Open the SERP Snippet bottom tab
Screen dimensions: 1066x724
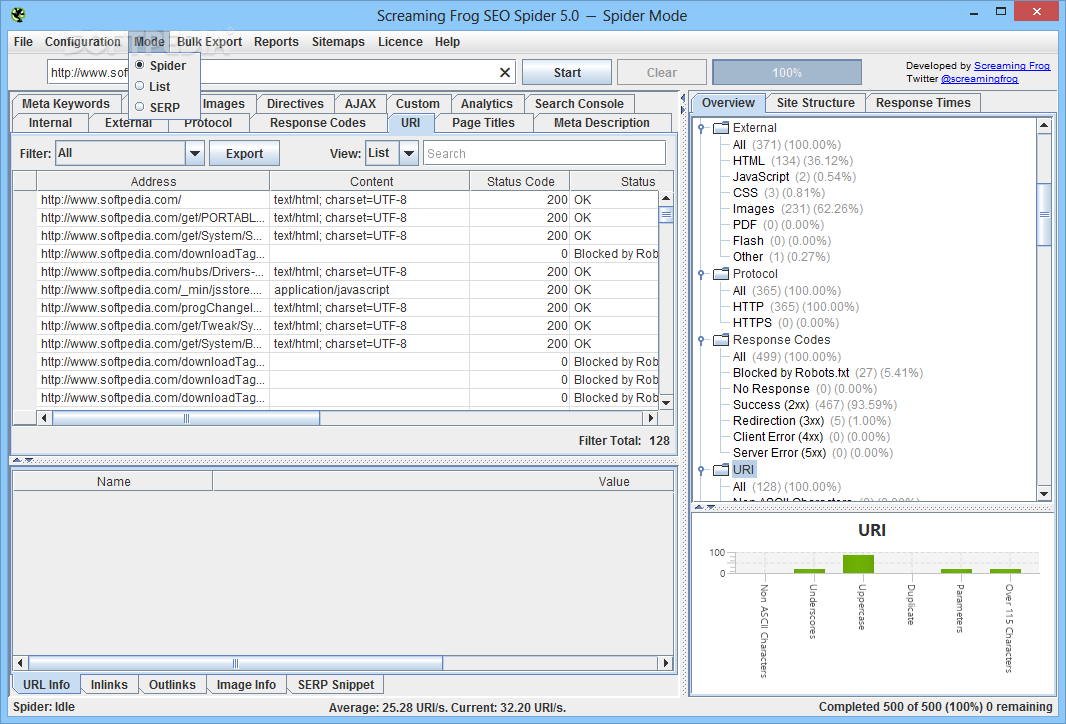(x=335, y=685)
